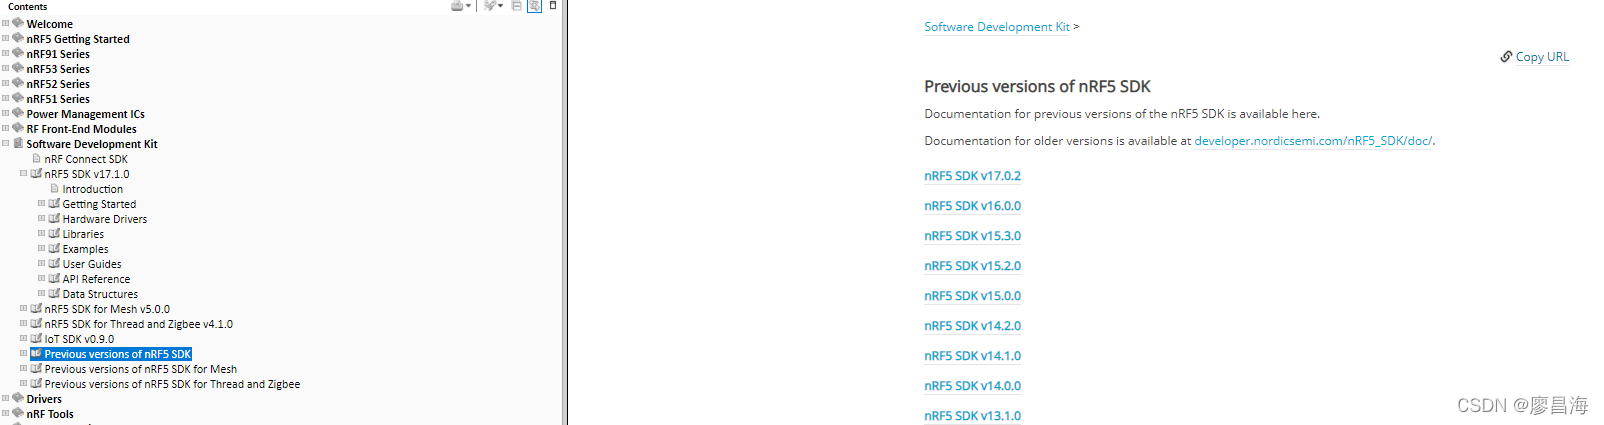The image size is (1604, 425).
Task: Click the open book icon for Software Development Kit
Action: 18,143
